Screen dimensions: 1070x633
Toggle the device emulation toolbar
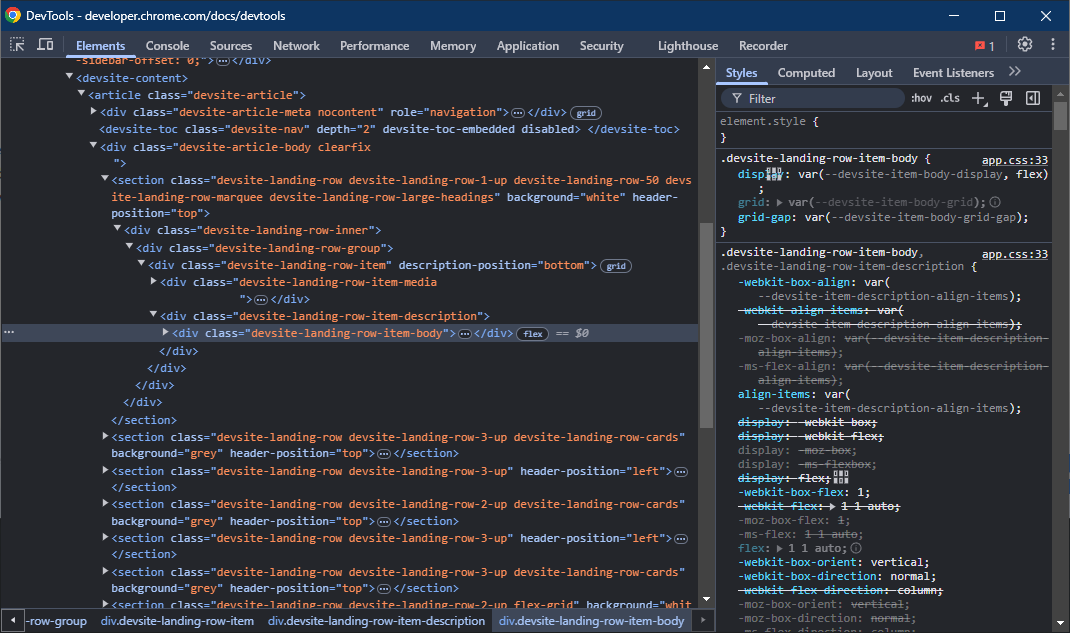[42, 45]
